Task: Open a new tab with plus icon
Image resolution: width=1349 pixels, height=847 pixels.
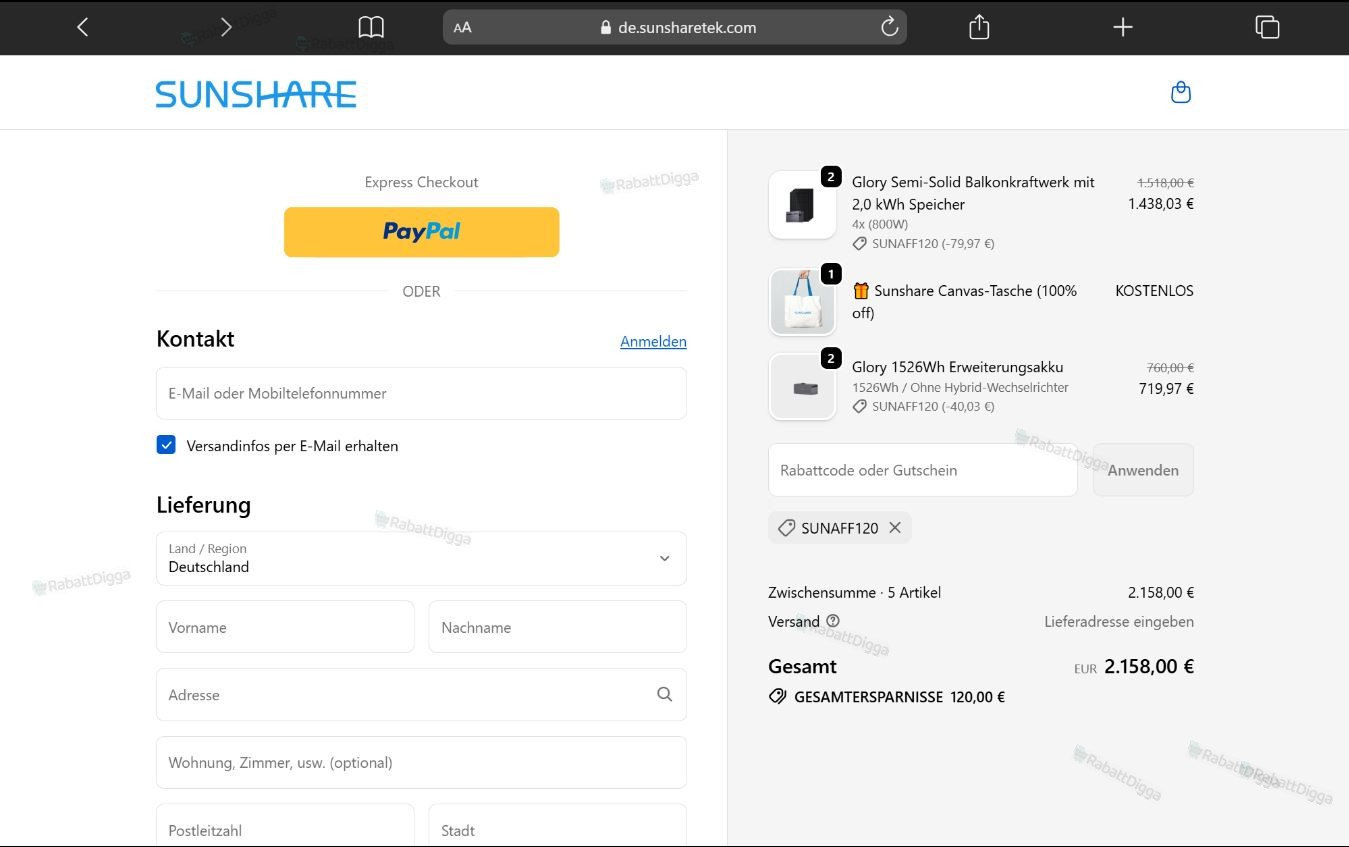Action: pyautogui.click(x=1123, y=27)
